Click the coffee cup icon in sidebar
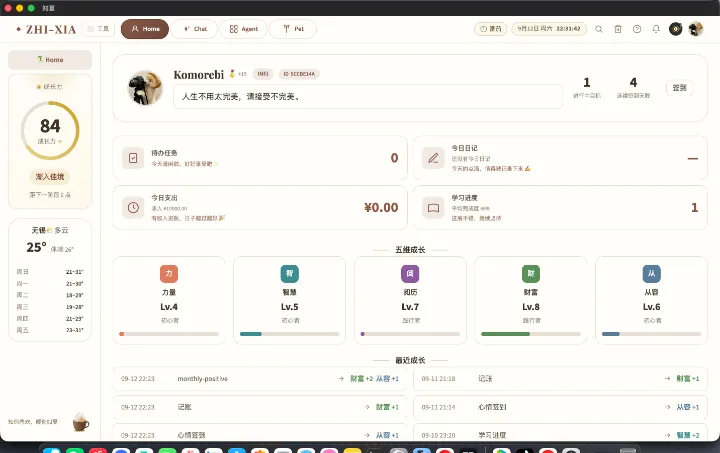This screenshot has height=453, width=720. click(x=81, y=422)
